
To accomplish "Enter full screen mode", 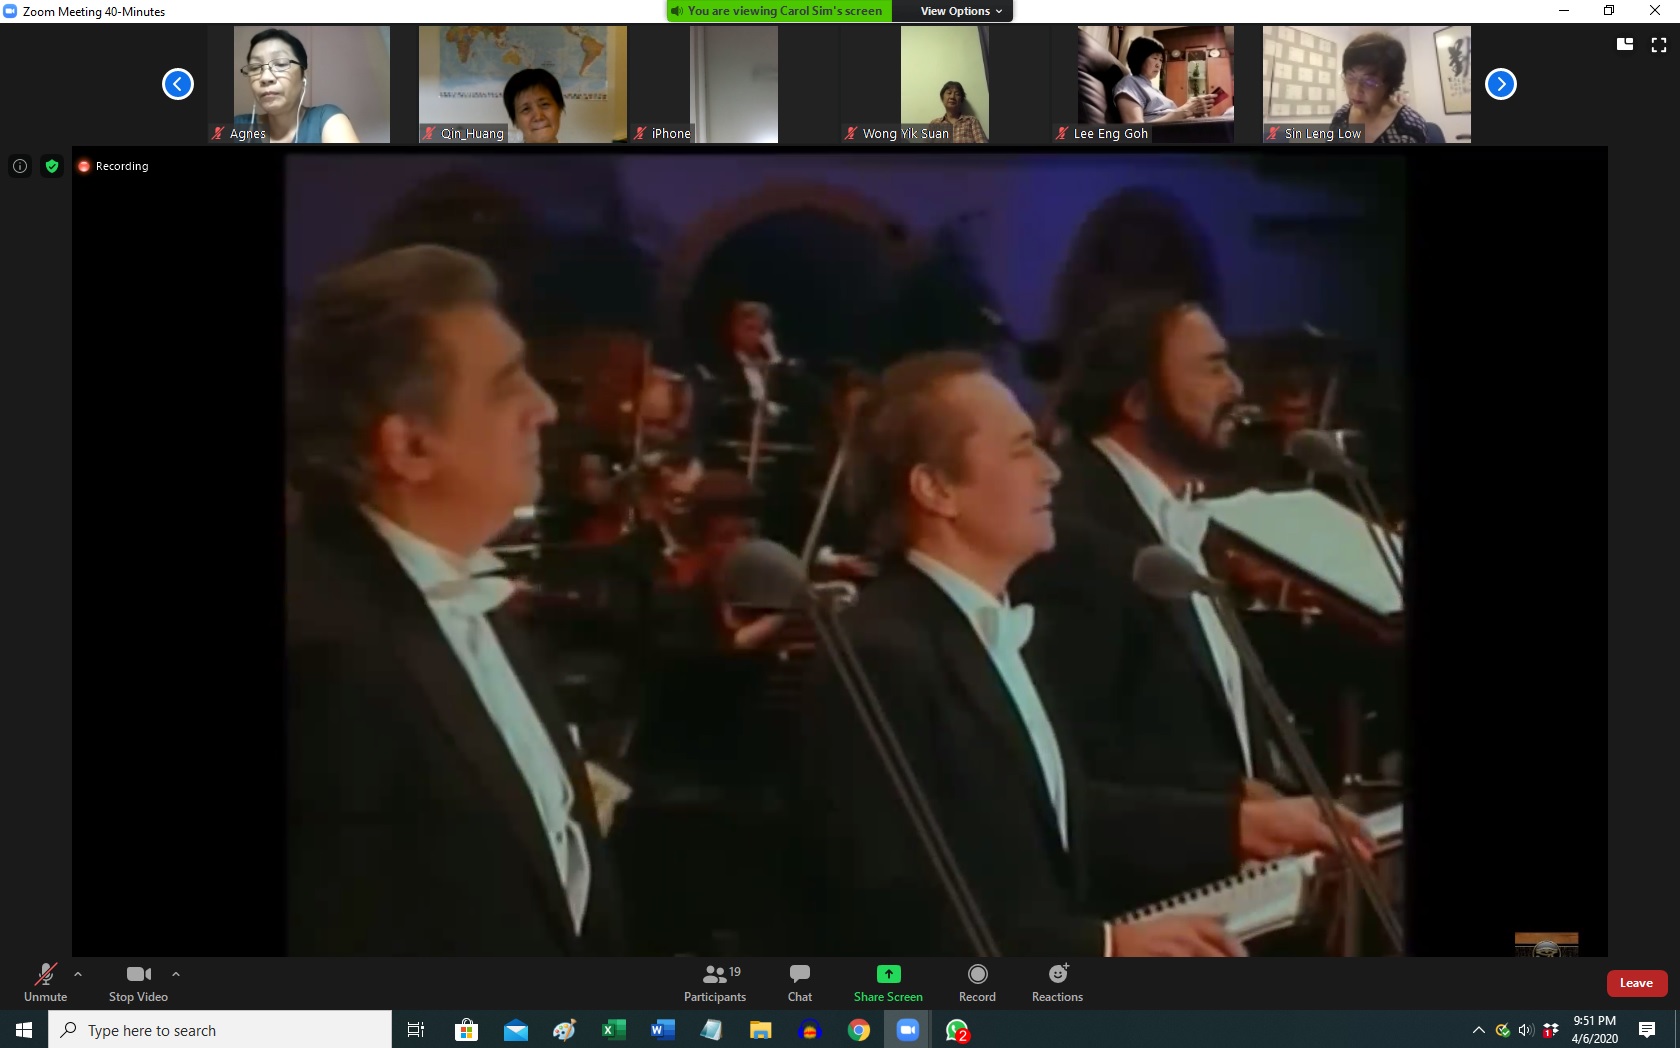I will 1659,45.
